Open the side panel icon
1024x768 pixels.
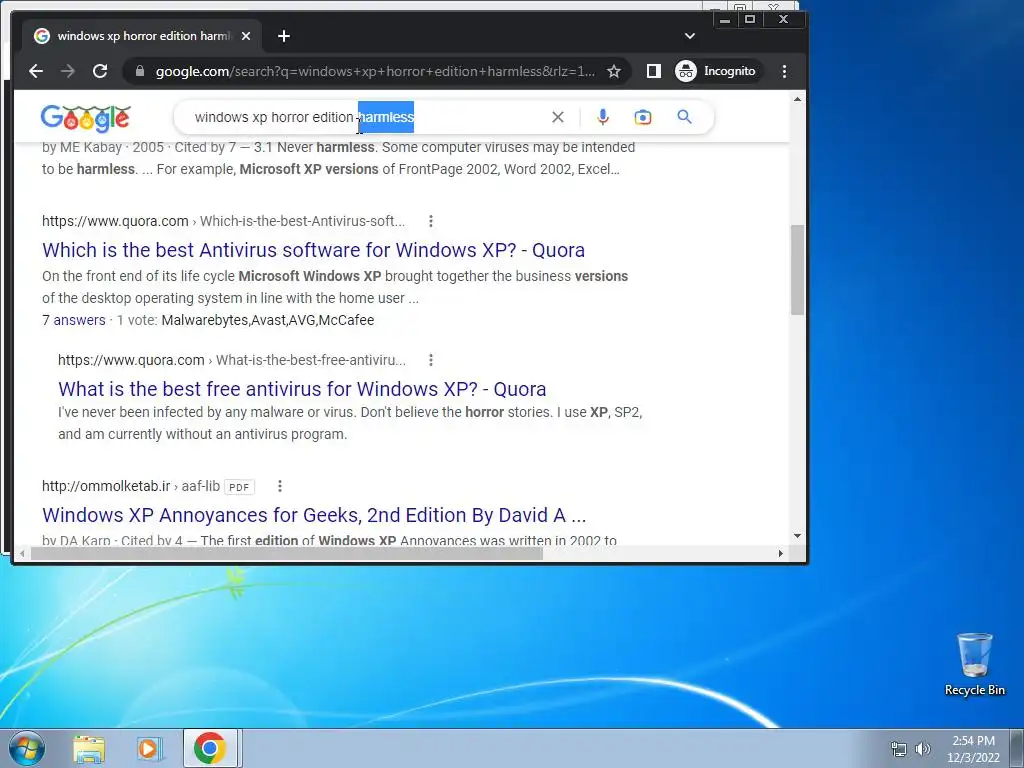[654, 71]
